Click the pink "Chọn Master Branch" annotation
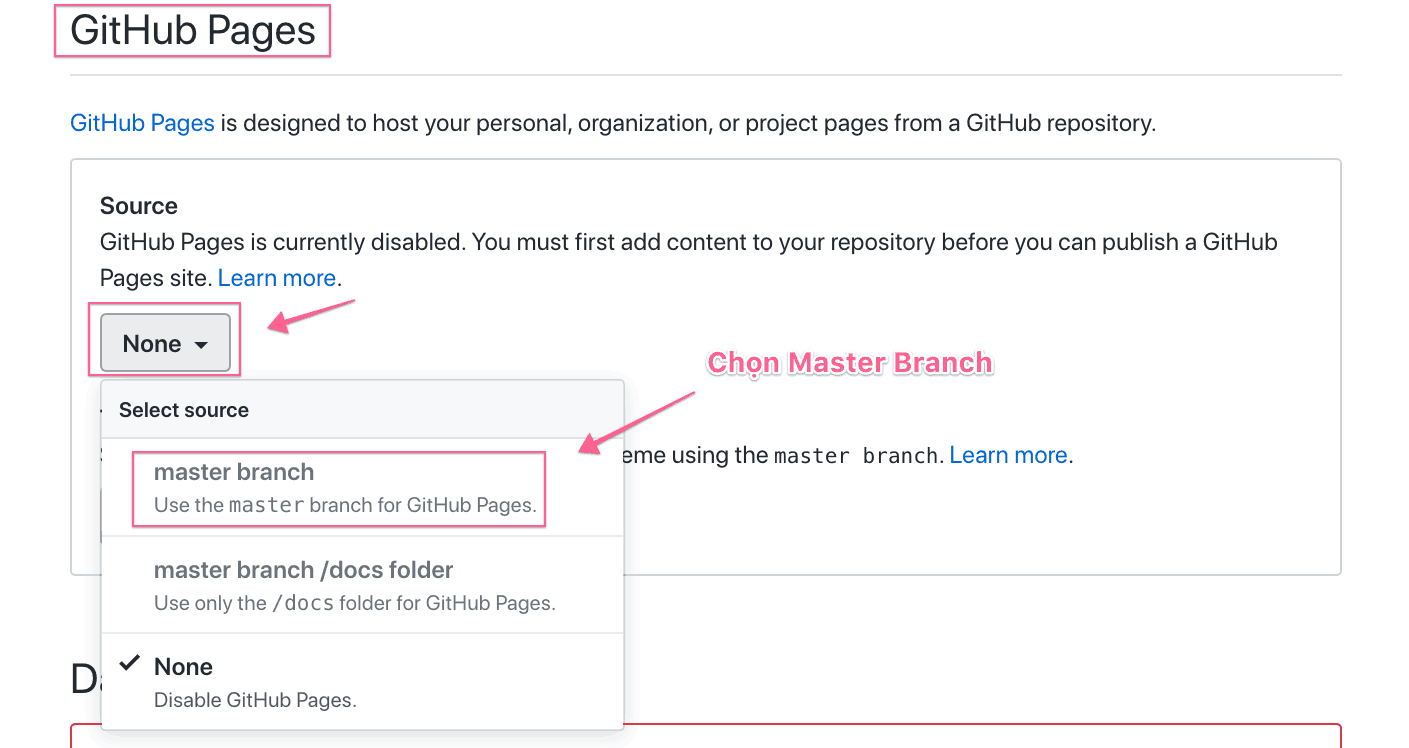The height and width of the screenshot is (748, 1409). [850, 362]
